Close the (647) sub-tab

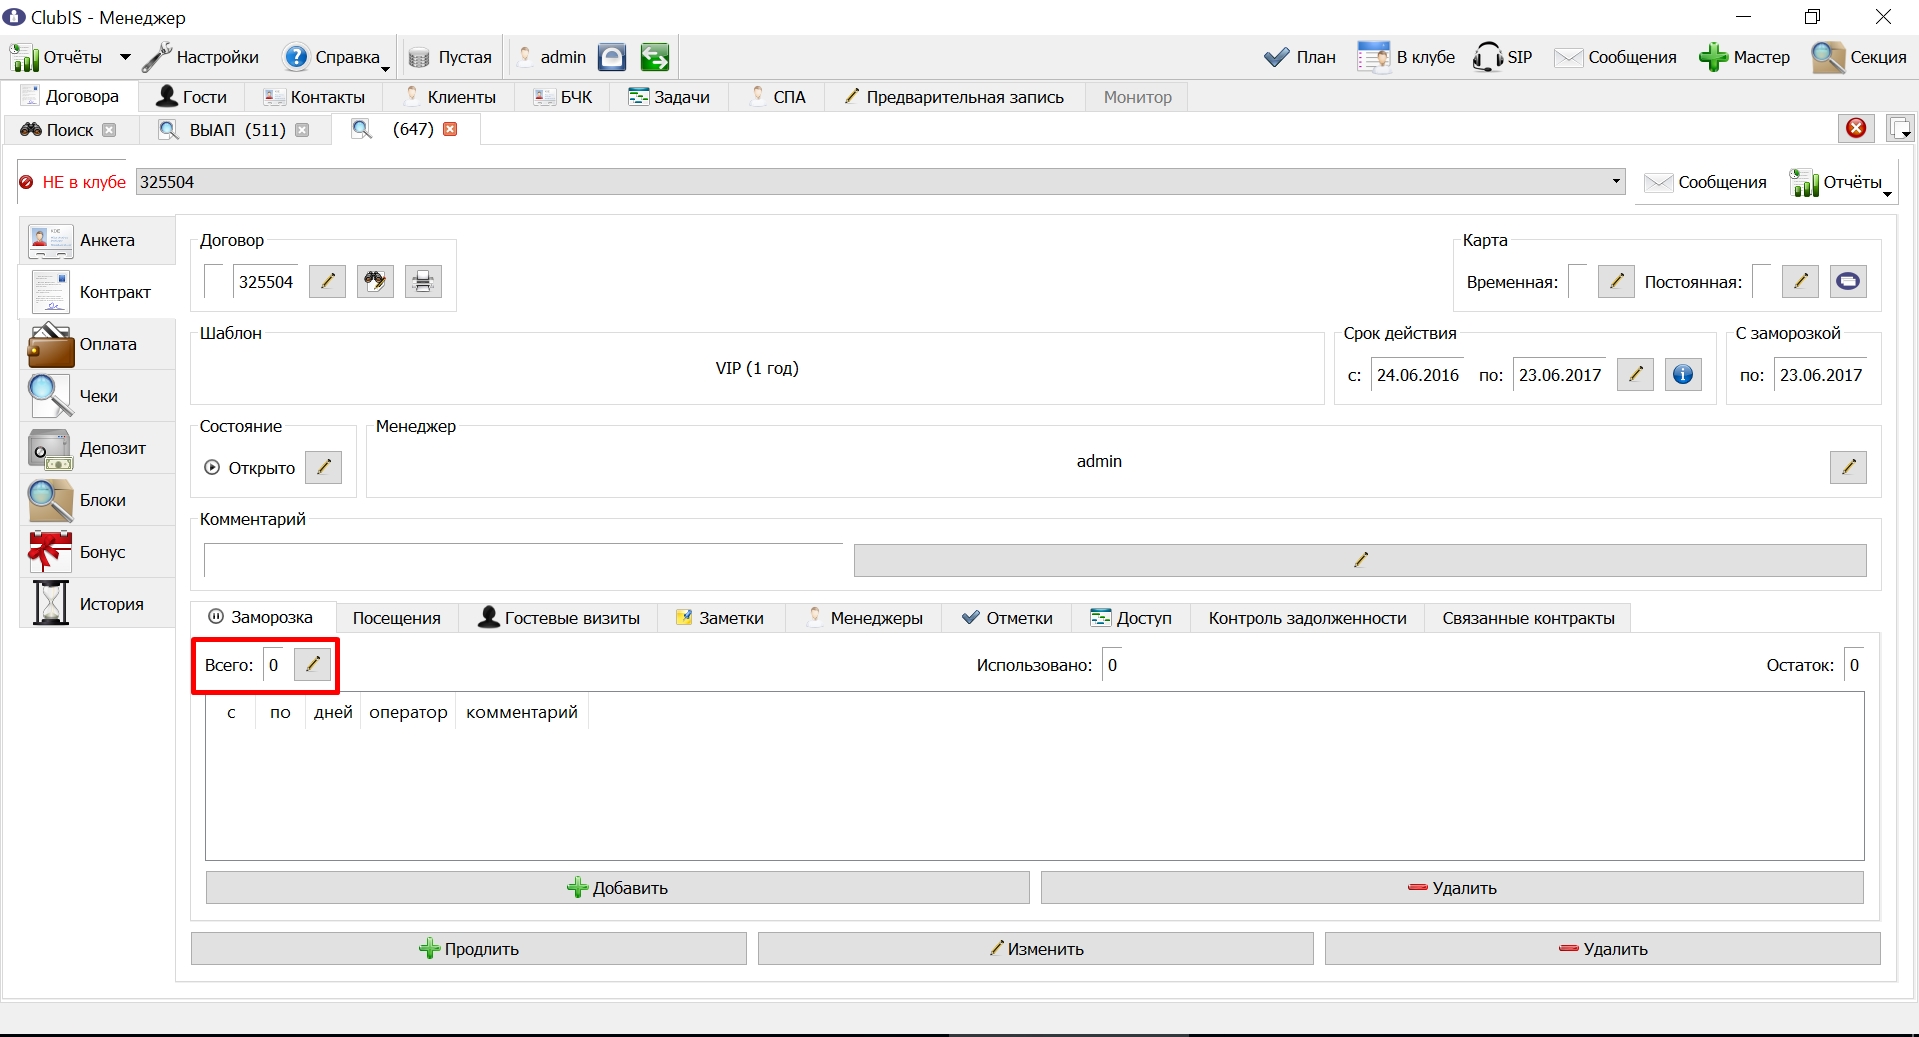(450, 129)
